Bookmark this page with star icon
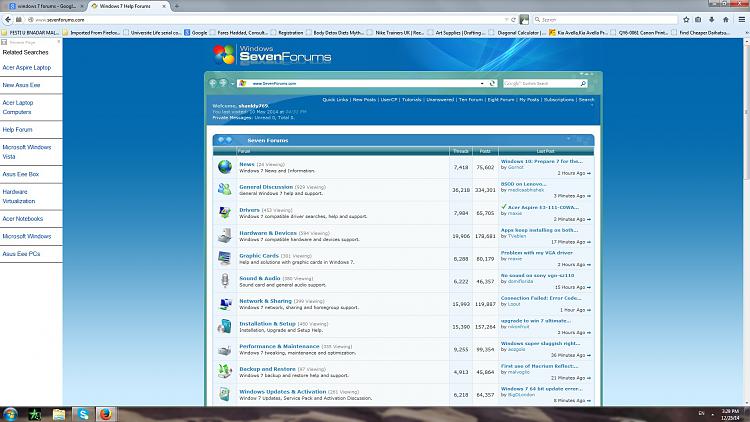Screen dimensions: 750x422 point(686,20)
